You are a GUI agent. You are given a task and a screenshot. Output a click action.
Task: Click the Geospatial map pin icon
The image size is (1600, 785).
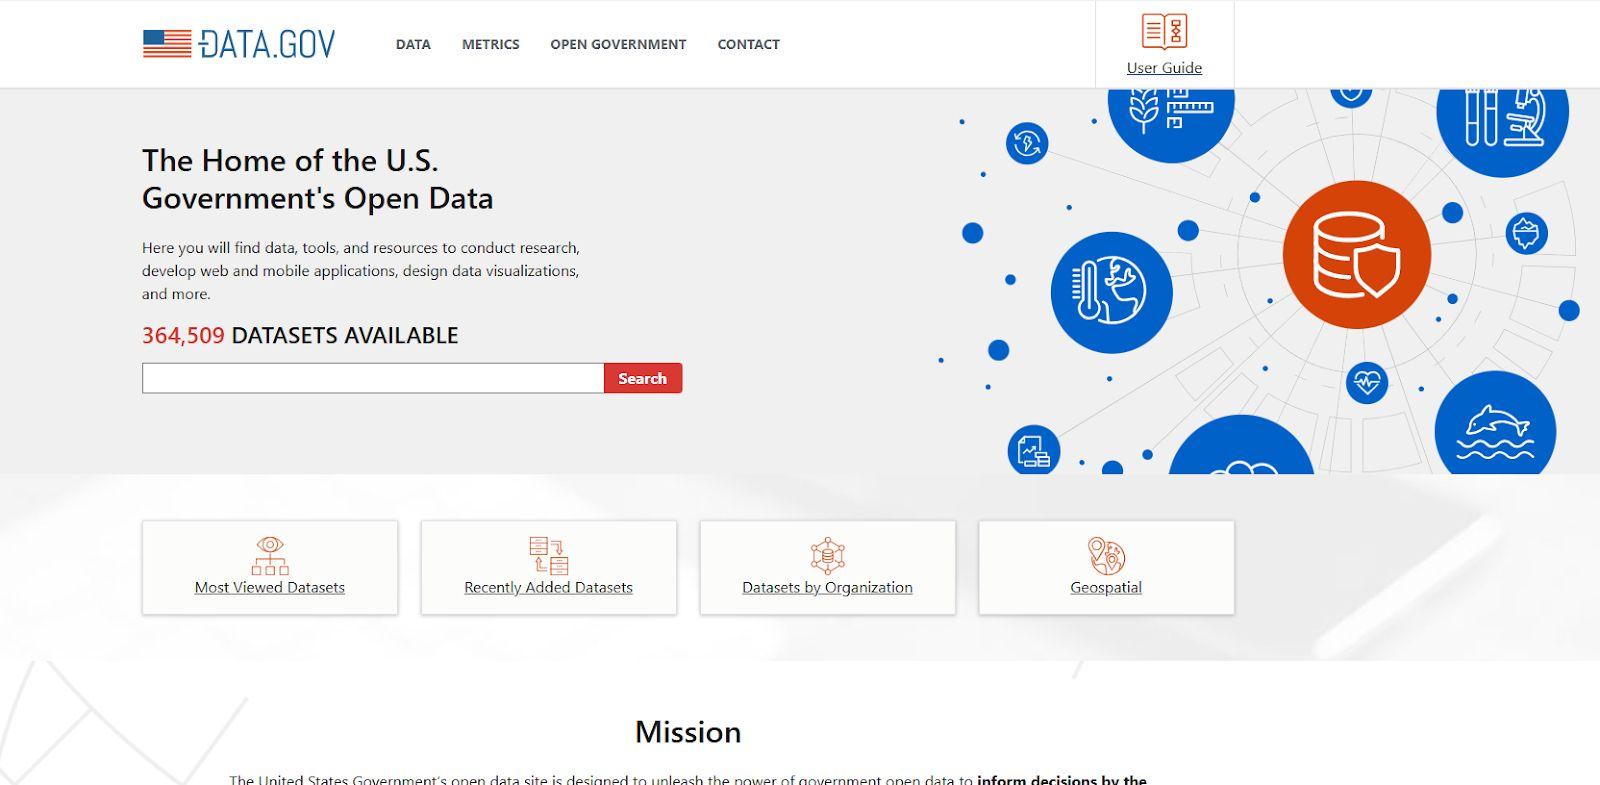1106,555
